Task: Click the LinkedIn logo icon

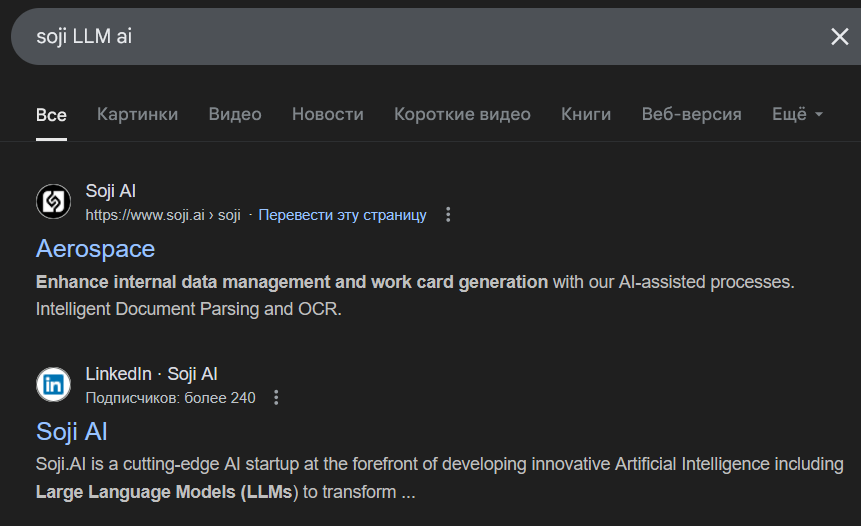Action: [53, 385]
